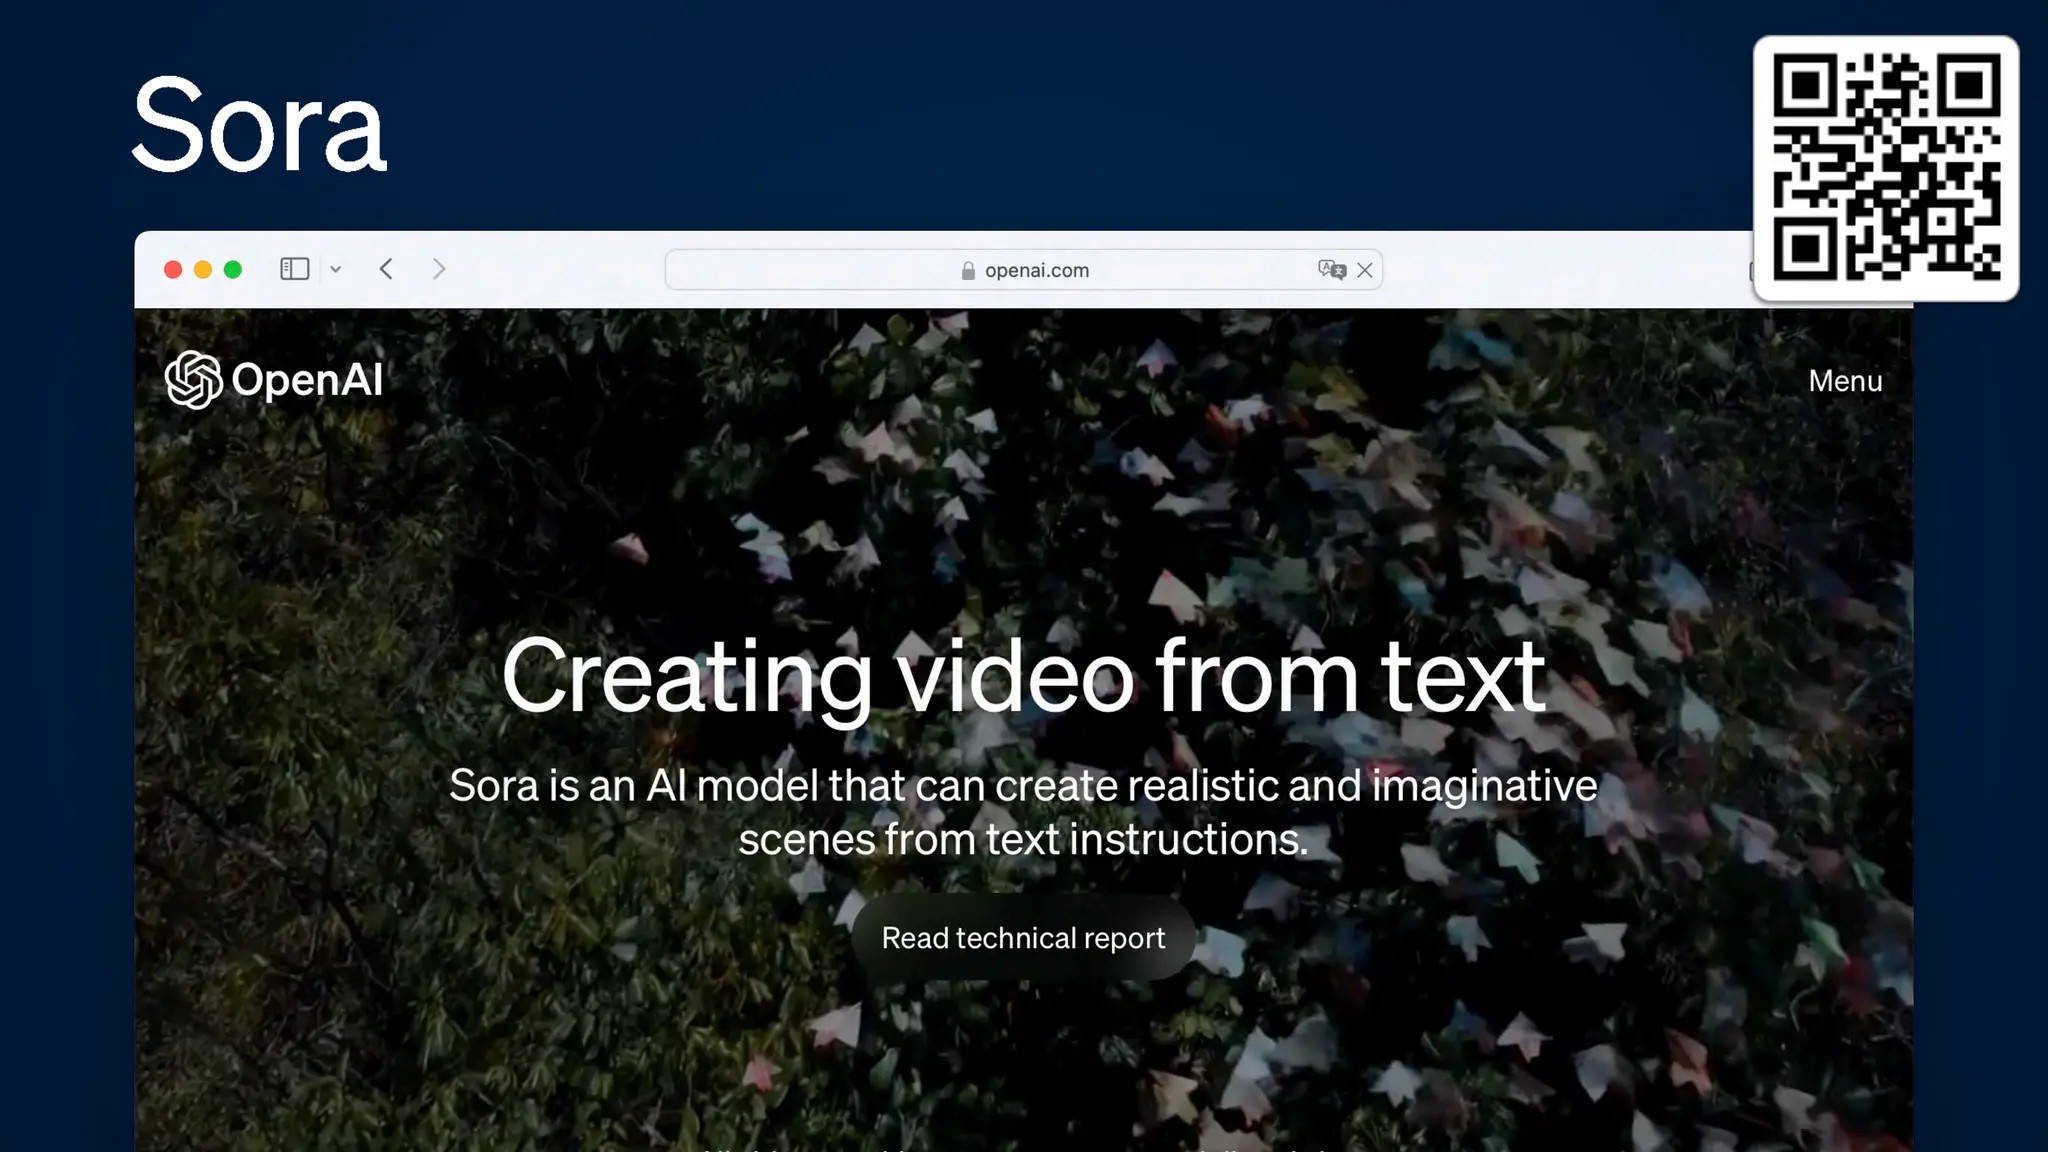The image size is (2048, 1152).
Task: Click the forward navigation arrow
Action: (x=439, y=269)
